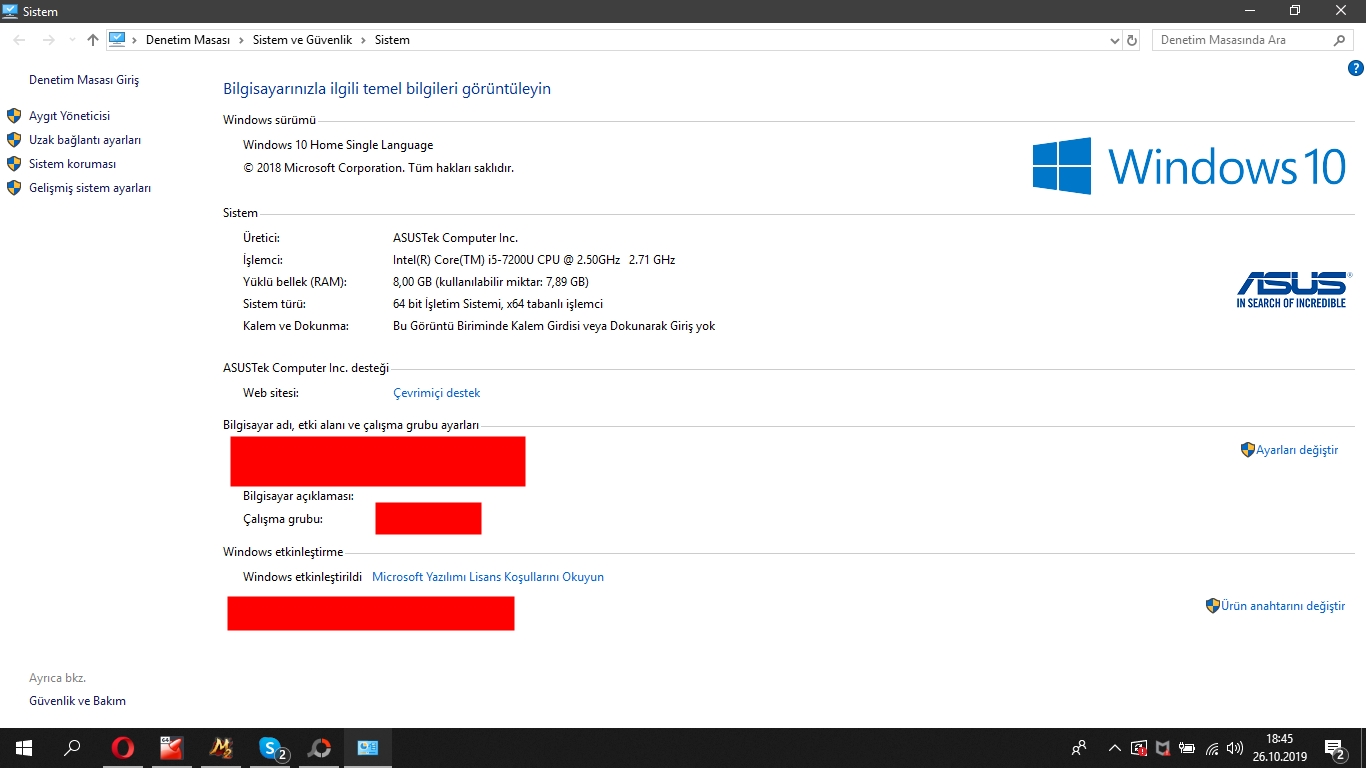Open Opera browser from taskbar

[x=123, y=748]
